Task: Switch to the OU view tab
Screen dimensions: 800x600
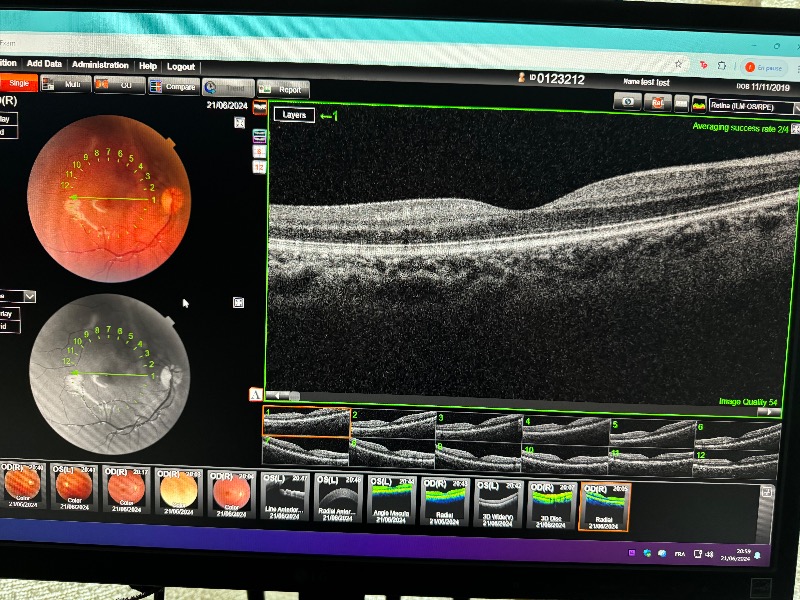Action: click(x=119, y=85)
